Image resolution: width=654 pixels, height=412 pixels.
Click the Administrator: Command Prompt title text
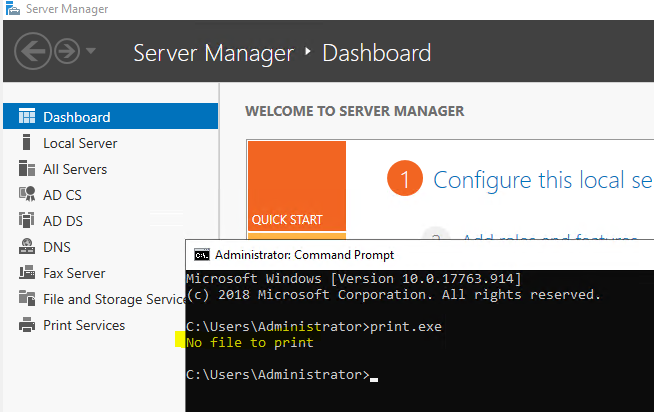point(304,255)
